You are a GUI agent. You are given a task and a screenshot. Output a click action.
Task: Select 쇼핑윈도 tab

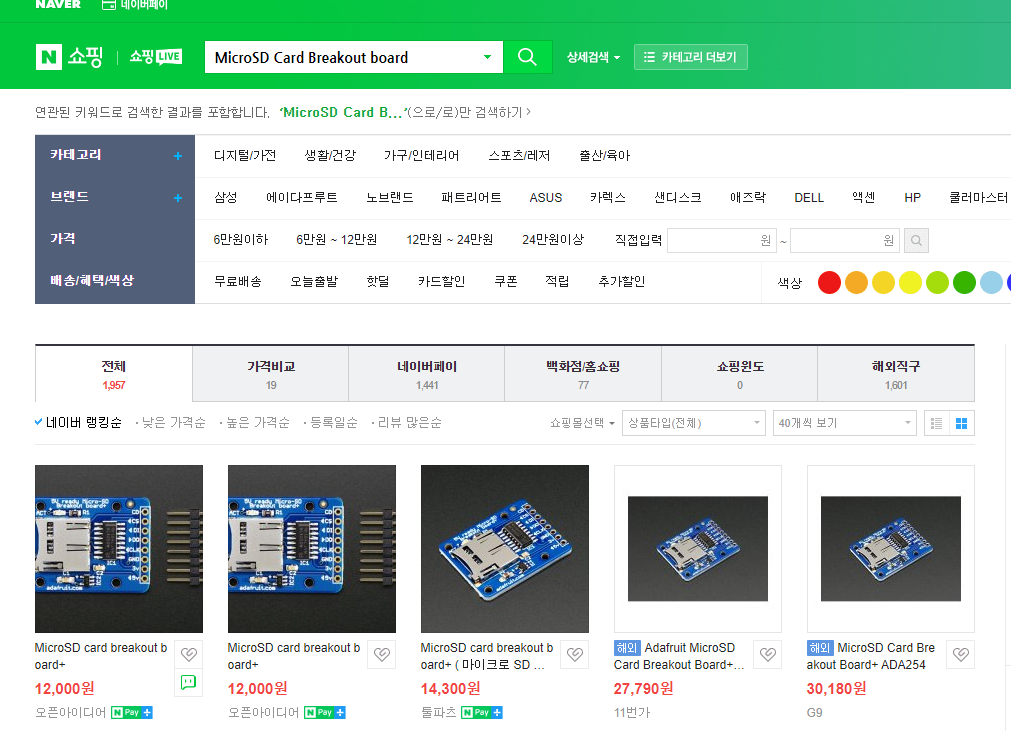pyautogui.click(x=740, y=374)
